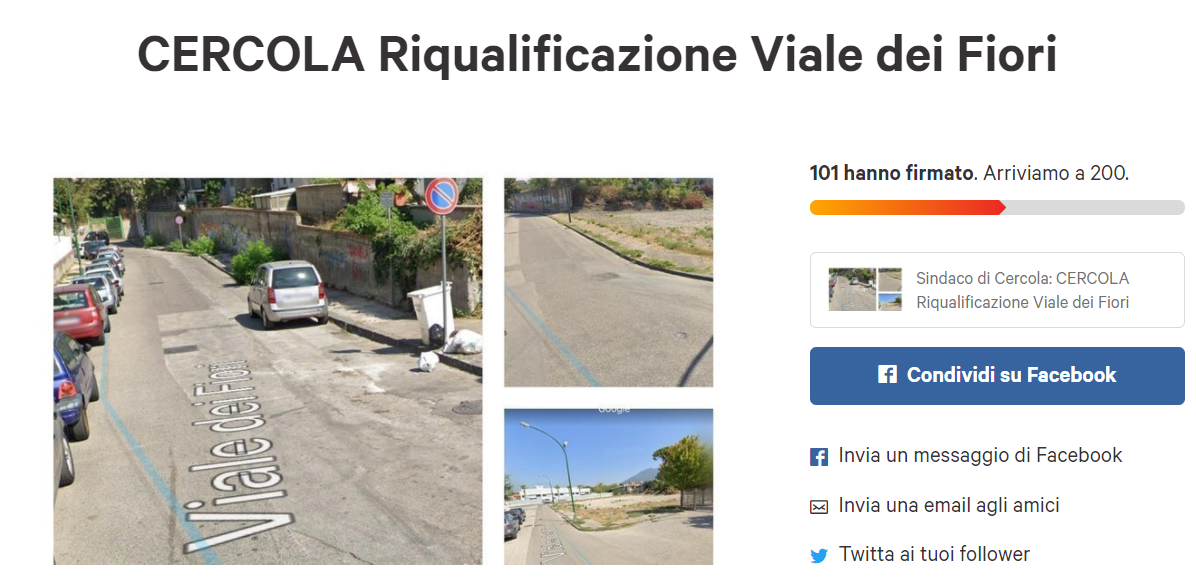The height and width of the screenshot is (582, 1196).
Task: Click the petition thumbnail in the share card
Action: point(865,290)
